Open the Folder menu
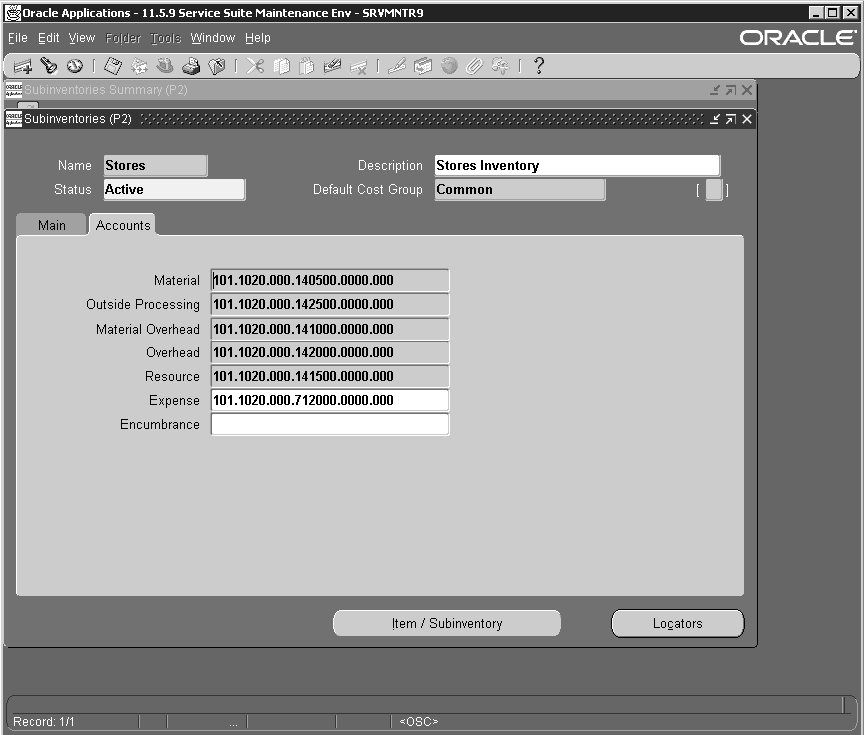This screenshot has width=864, height=735. 123,38
